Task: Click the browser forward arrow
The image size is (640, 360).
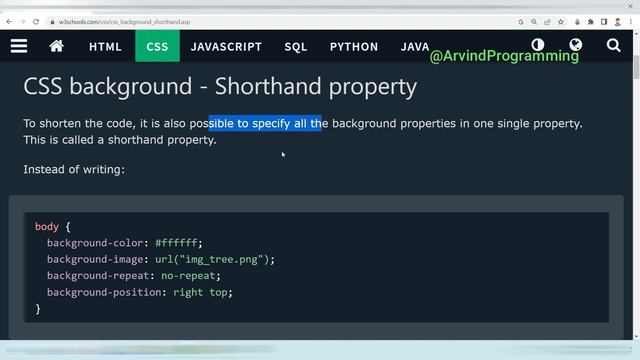Action: [x=22, y=22]
